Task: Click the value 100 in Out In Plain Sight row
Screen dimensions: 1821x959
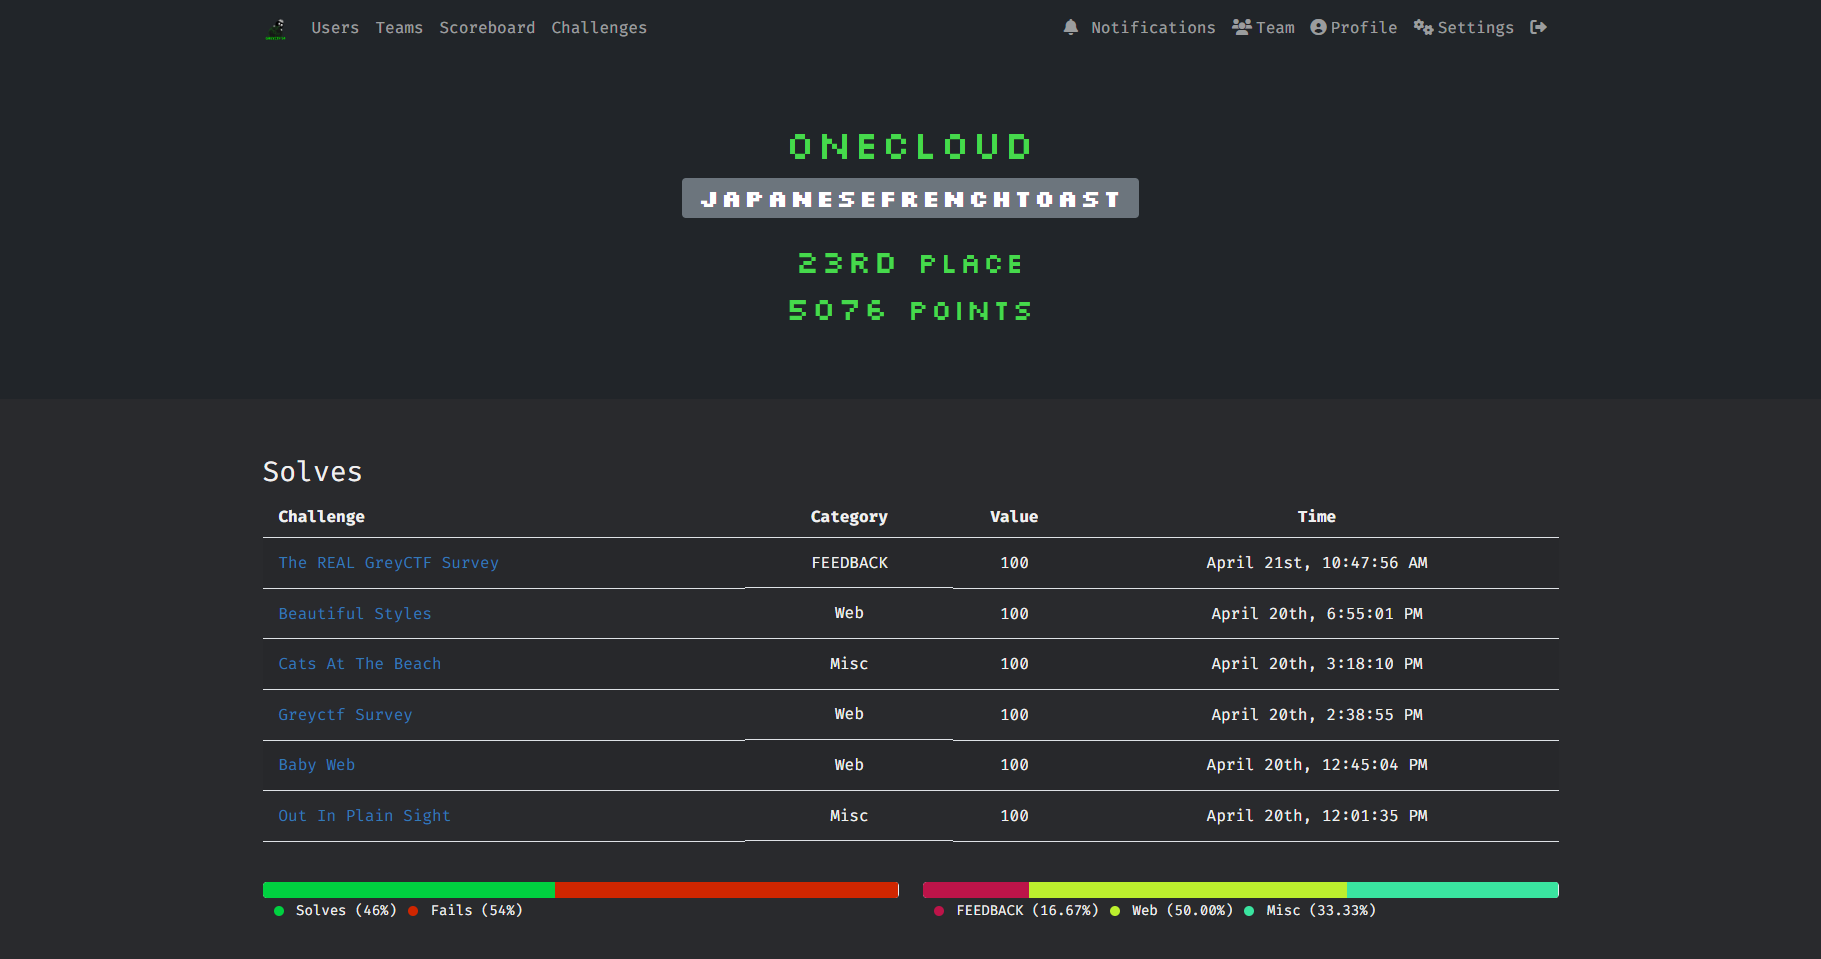Action: [x=1014, y=816]
